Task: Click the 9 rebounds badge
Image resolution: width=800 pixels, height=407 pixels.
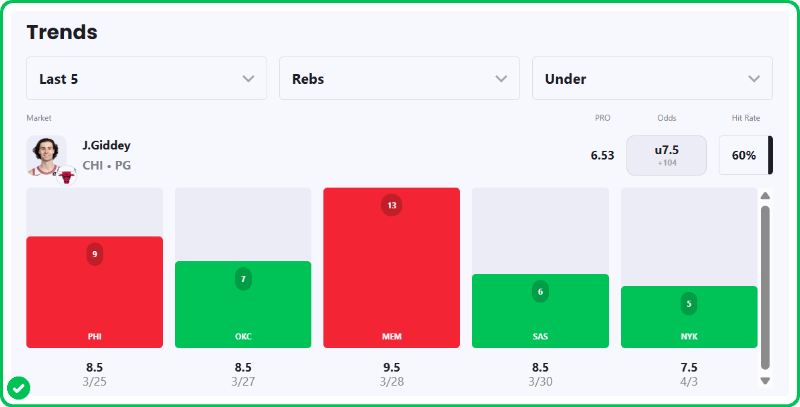Action: pos(94,254)
